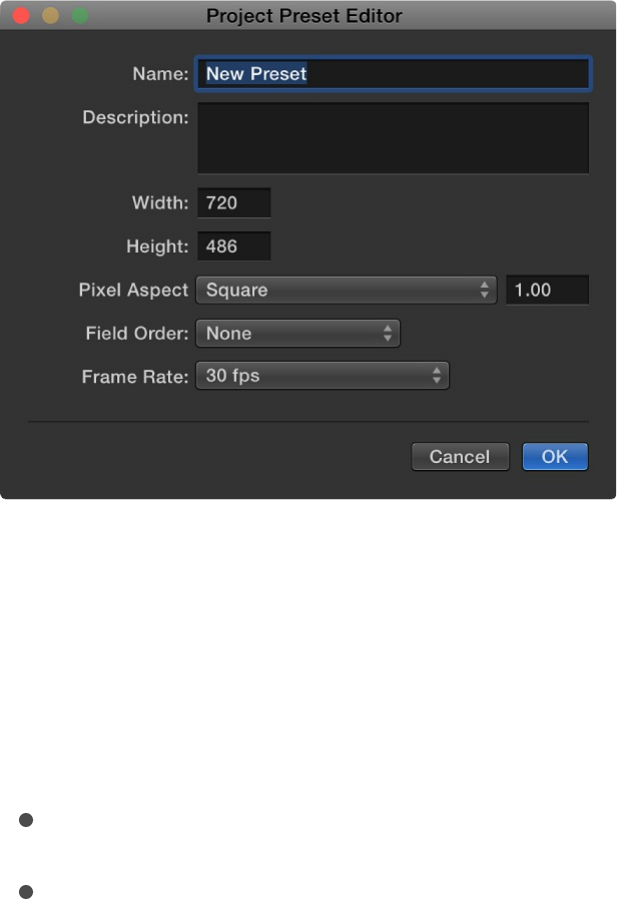The width and height of the screenshot is (617, 900).
Task: Click the up-down arrows on Pixel Aspect
Action: [x=485, y=290]
